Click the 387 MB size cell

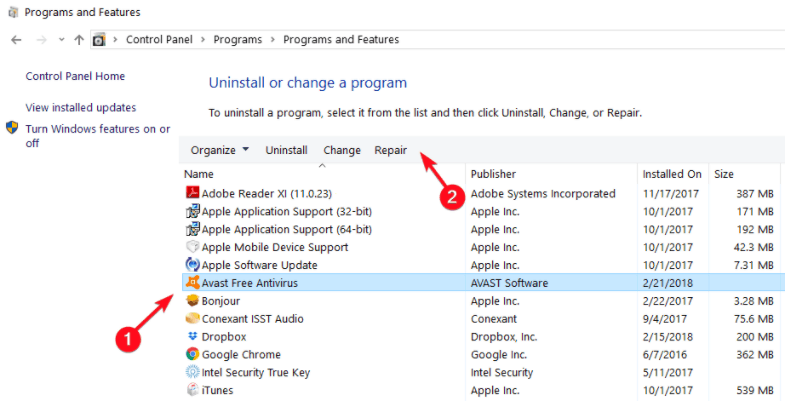coord(755,194)
